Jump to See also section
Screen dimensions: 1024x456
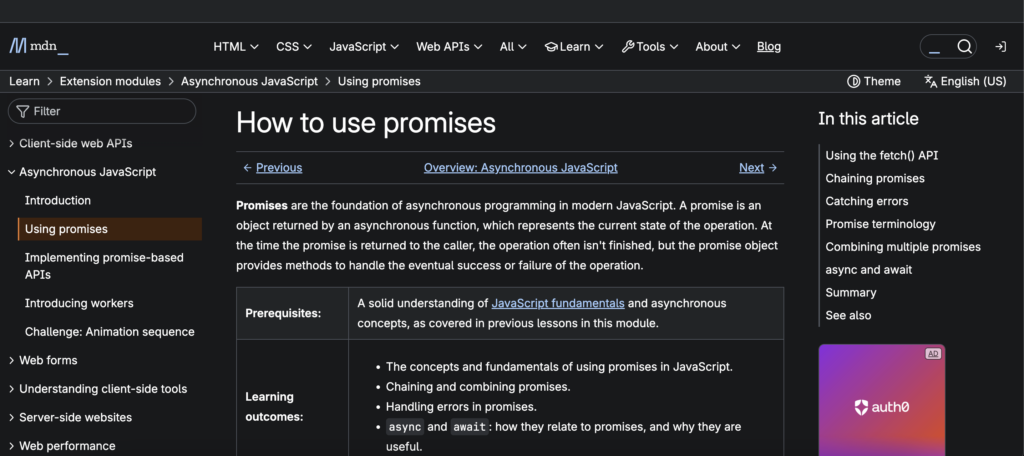tap(848, 316)
